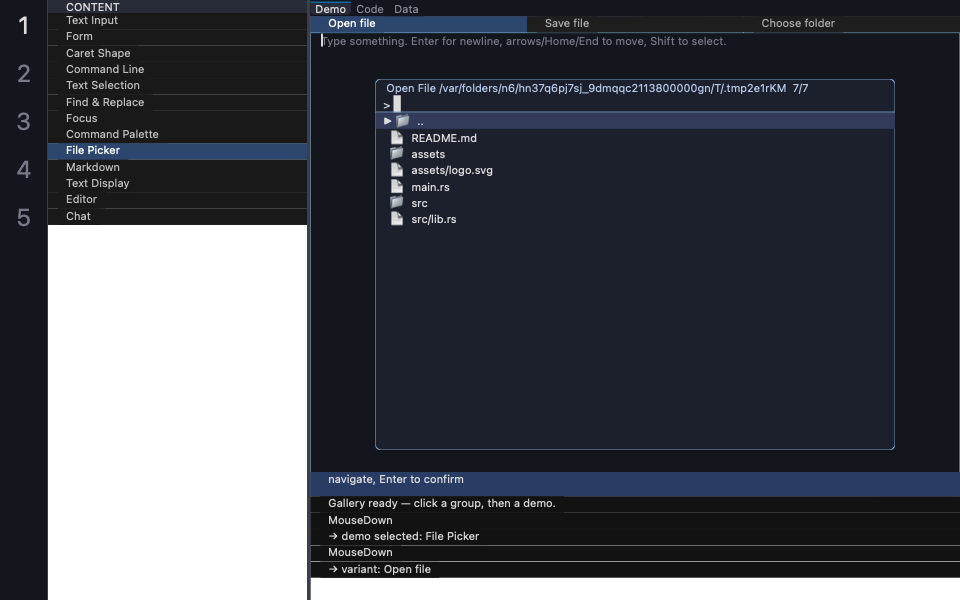Click the parent directory folder icon

(402, 121)
